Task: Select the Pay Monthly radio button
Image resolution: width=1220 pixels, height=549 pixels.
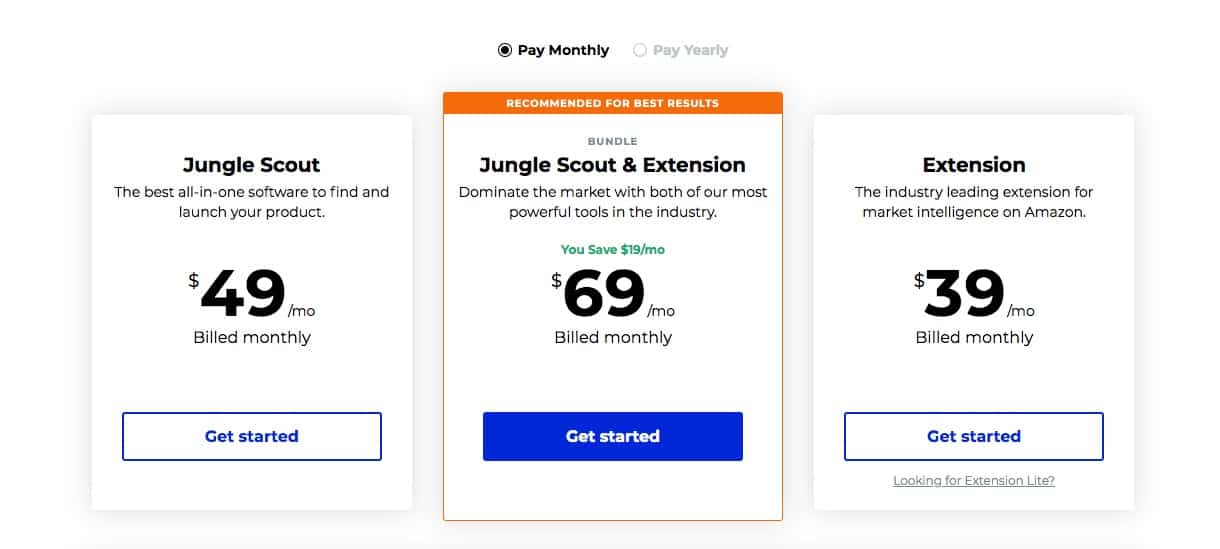Action: 505,50
